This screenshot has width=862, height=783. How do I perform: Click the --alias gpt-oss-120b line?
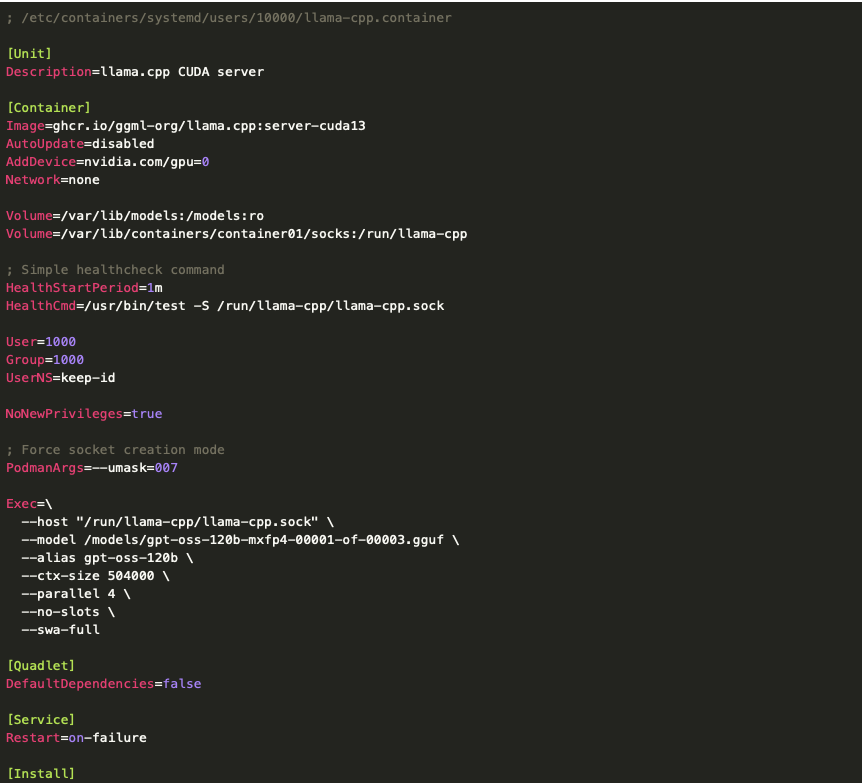coord(107,558)
